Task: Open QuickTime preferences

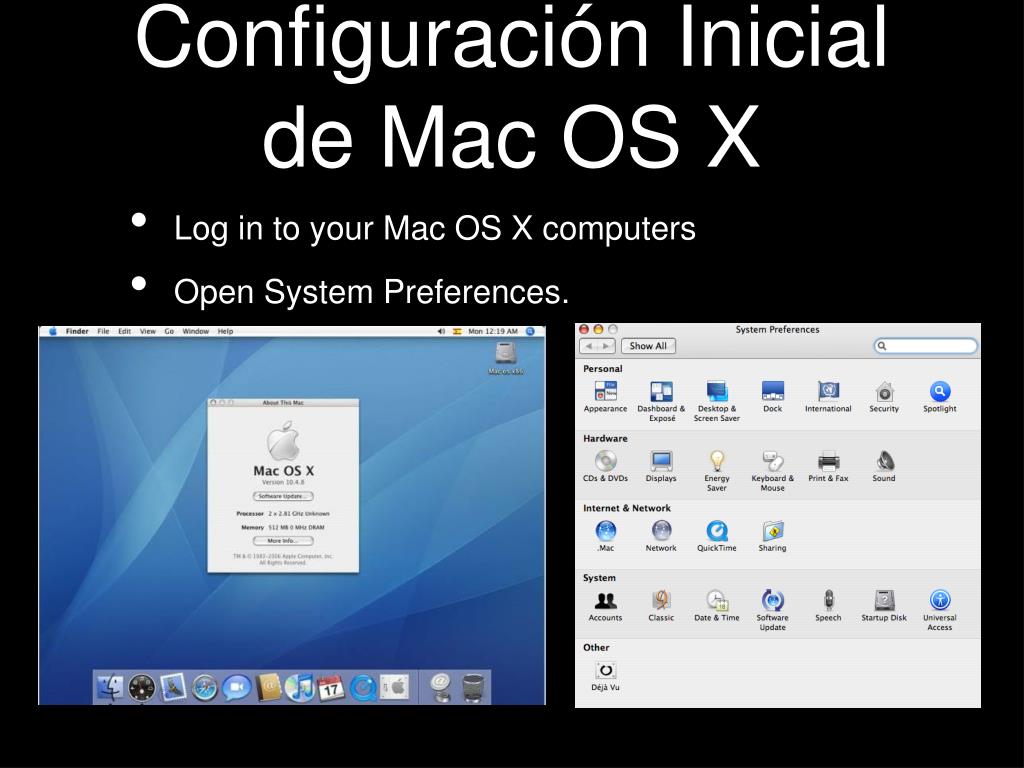Action: (716, 536)
